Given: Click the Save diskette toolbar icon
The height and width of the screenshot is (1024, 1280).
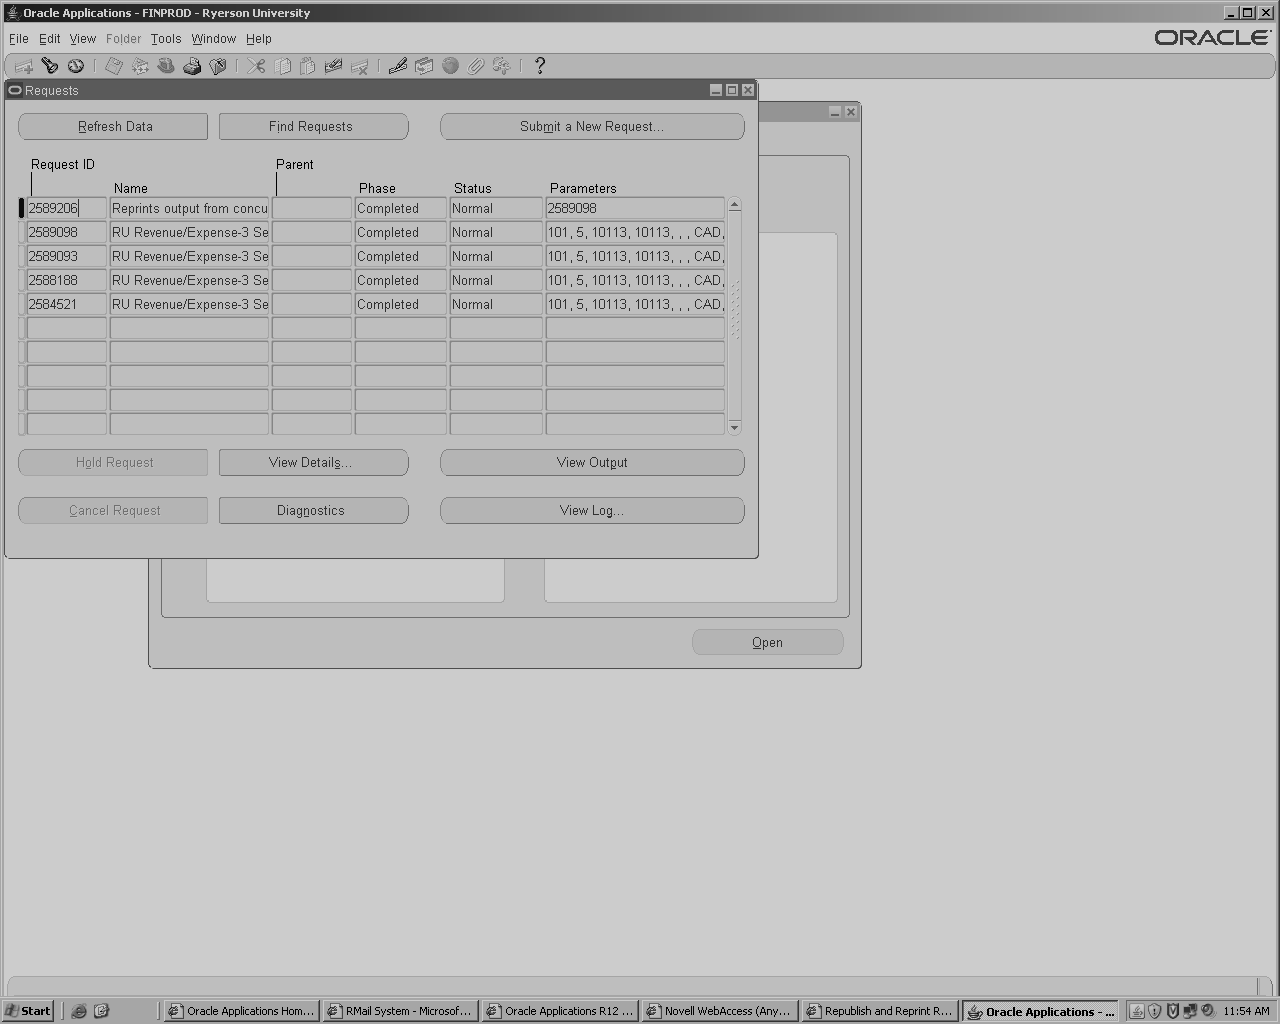Looking at the screenshot, I should tap(114, 66).
